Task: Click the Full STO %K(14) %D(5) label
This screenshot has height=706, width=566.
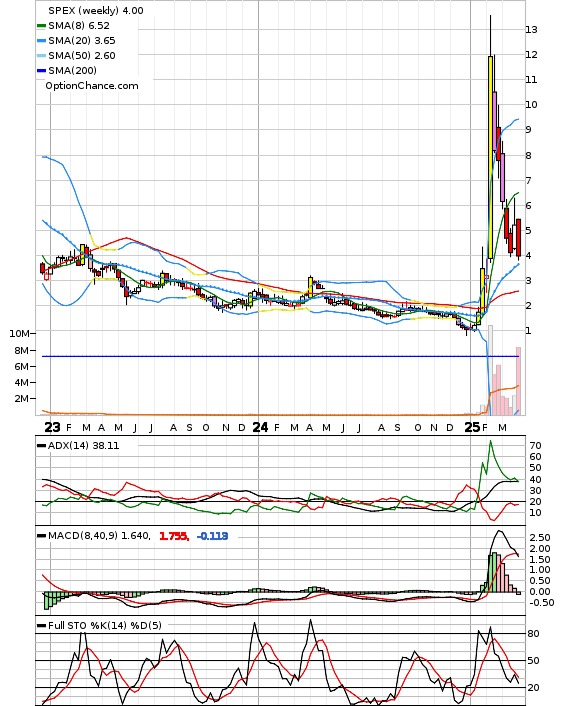Action: [x=104, y=625]
